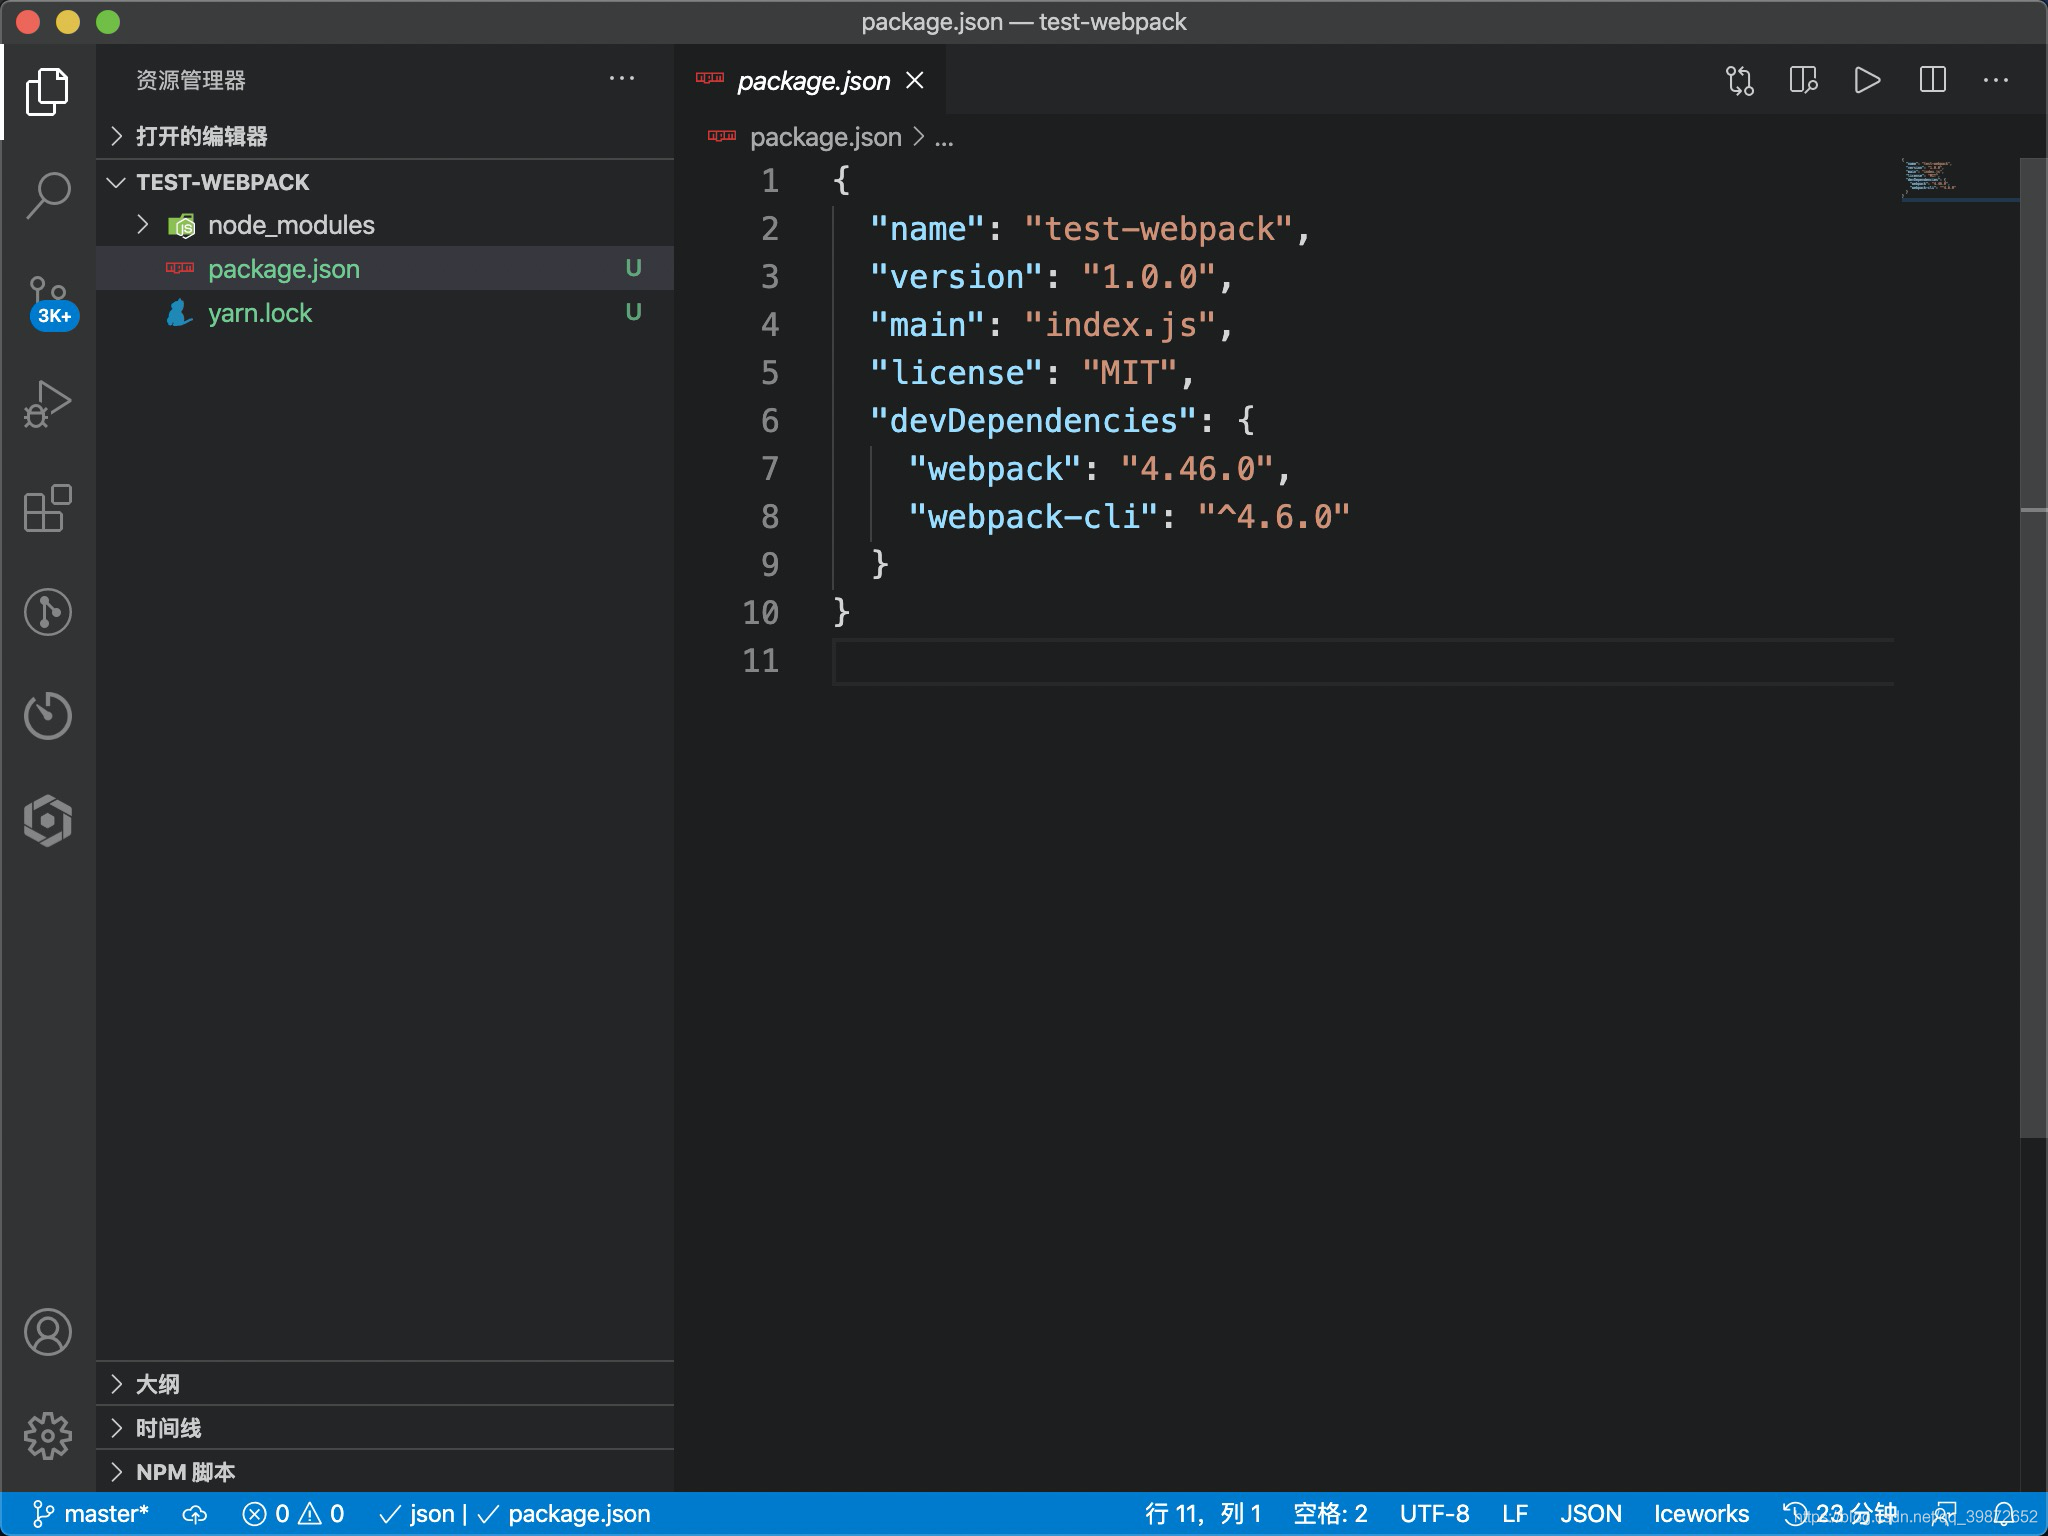Open the Git Graph activity icon
The height and width of the screenshot is (1536, 2048).
(47, 612)
